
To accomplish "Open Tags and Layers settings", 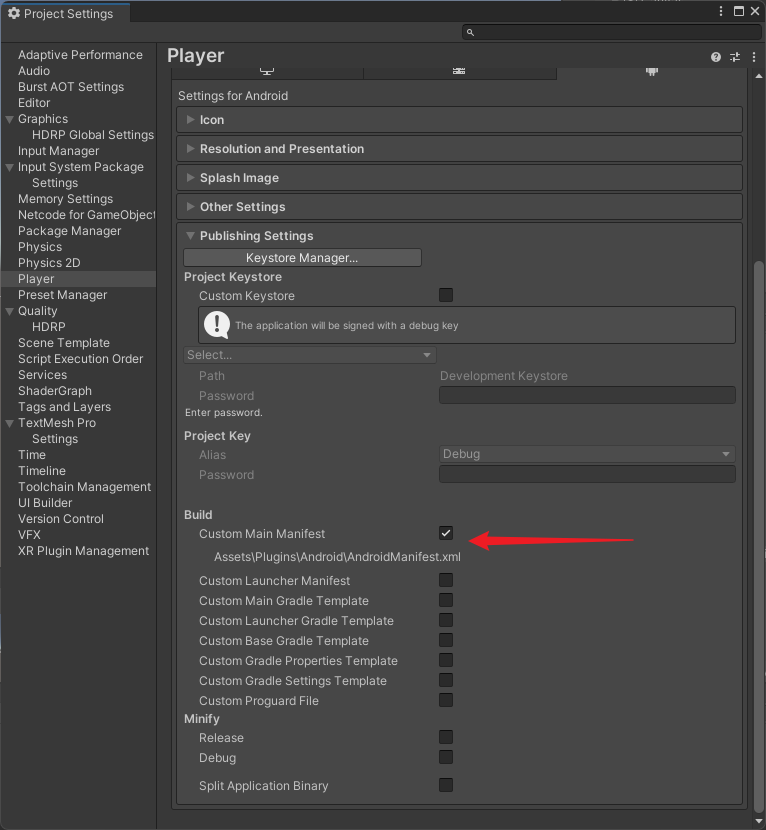I will pyautogui.click(x=65, y=407).
